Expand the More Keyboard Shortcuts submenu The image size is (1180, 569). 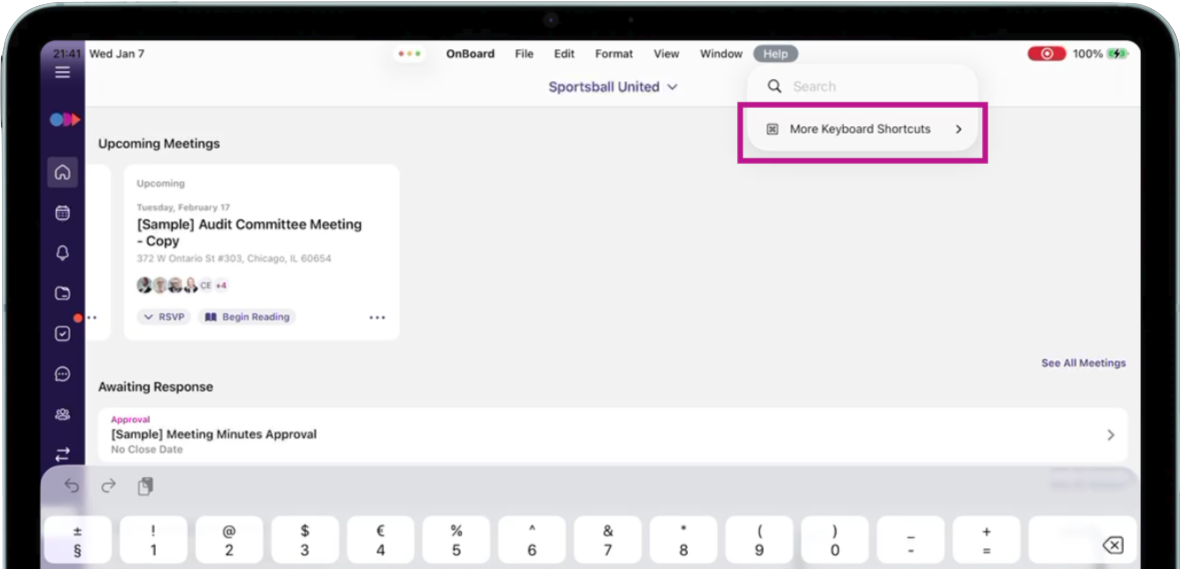862,129
